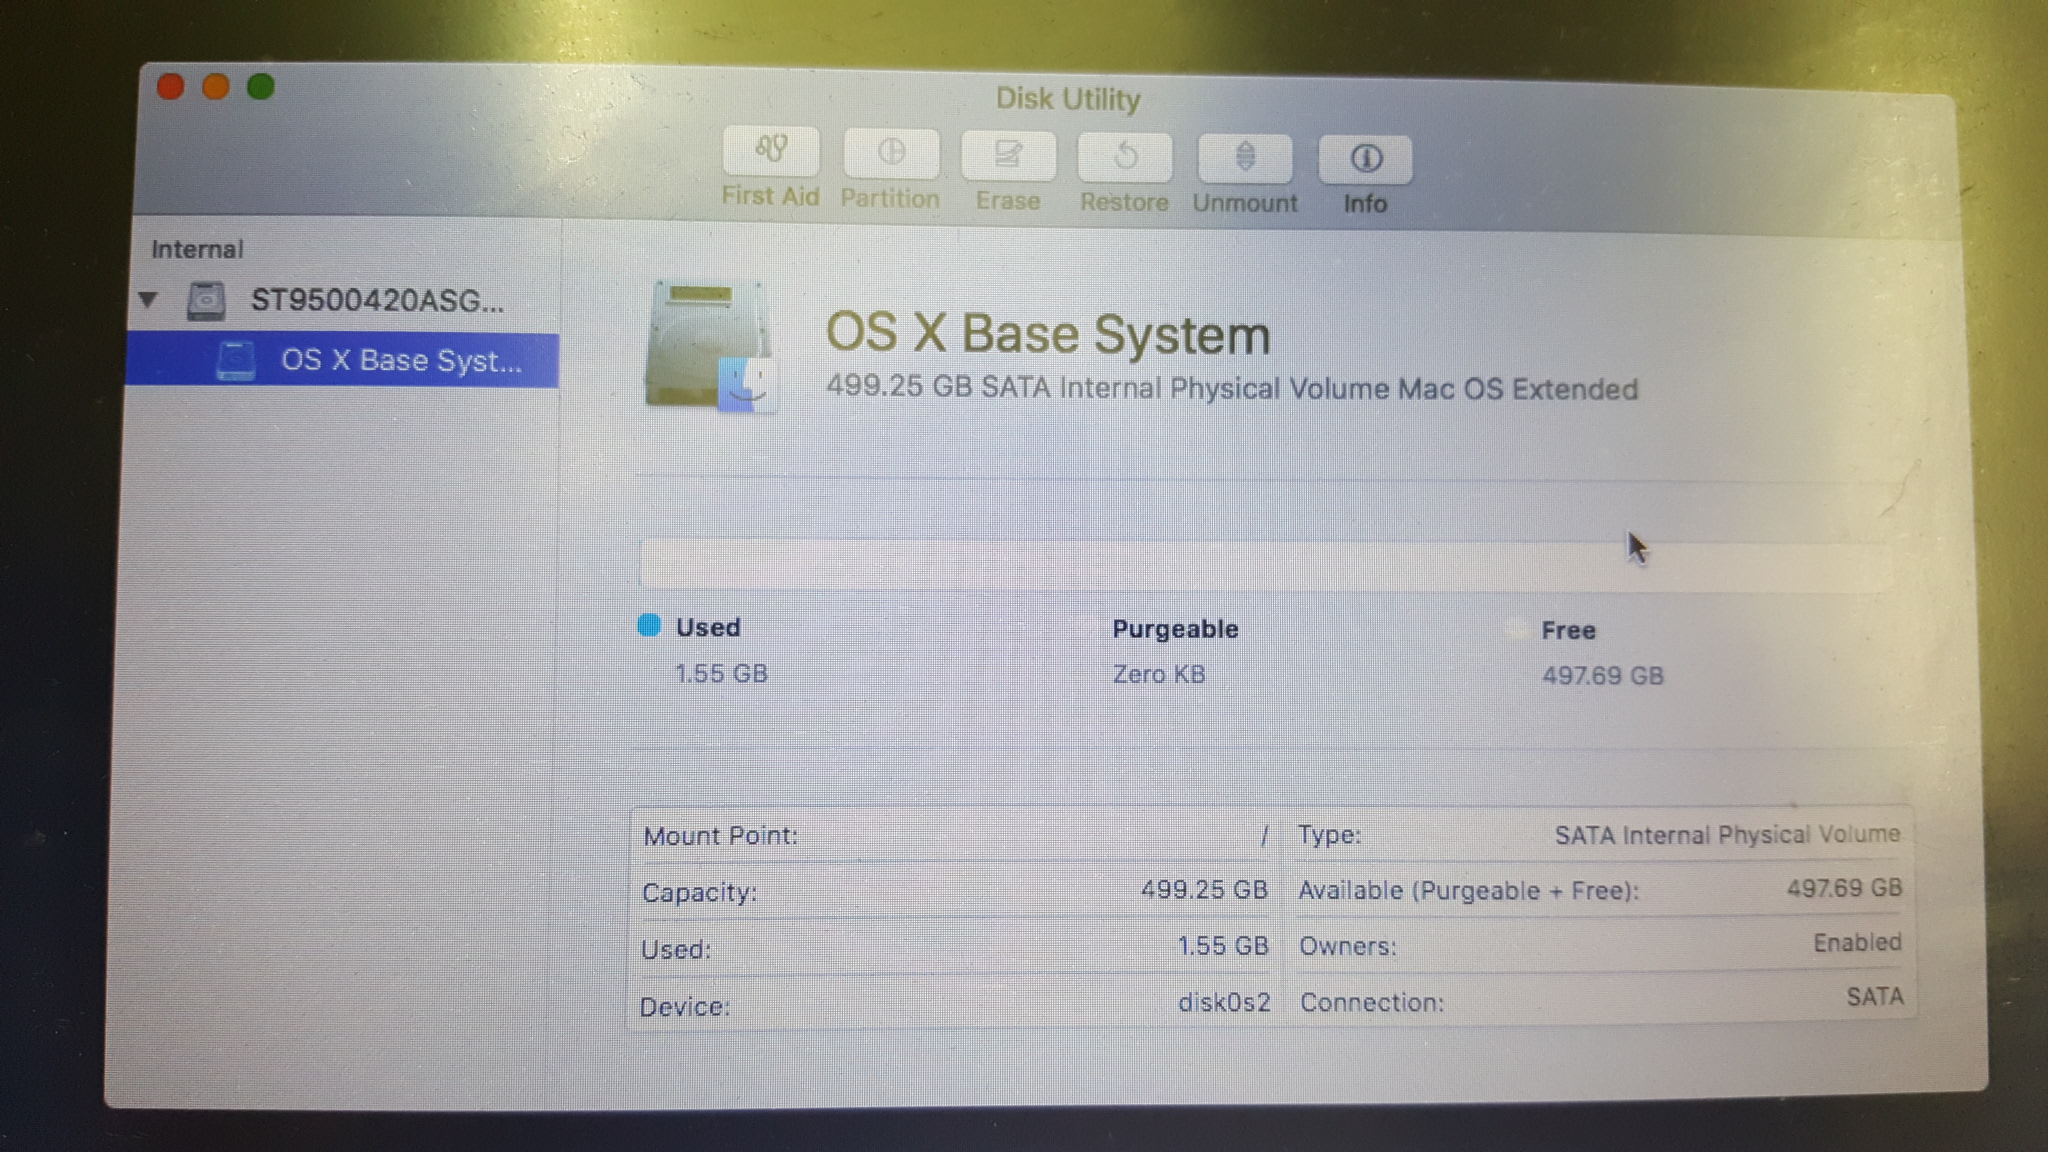Close the Disk Utility window
The image size is (2048, 1152).
171,87
